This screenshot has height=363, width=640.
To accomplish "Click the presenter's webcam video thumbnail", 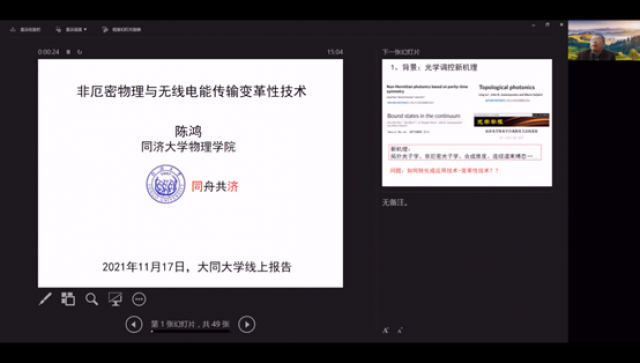I will pyautogui.click(x=604, y=40).
